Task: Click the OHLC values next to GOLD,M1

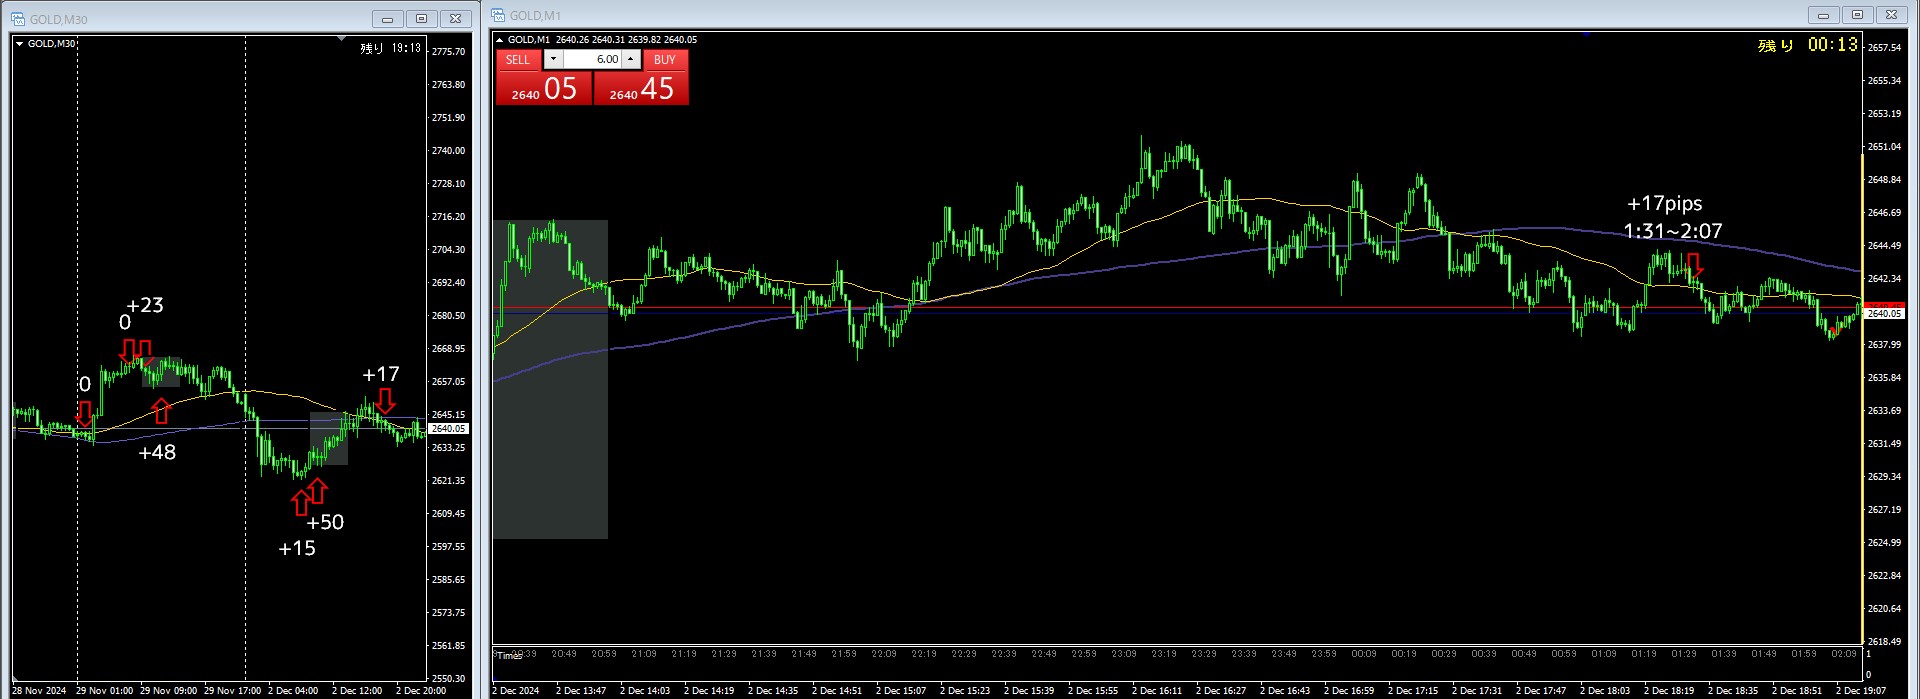Action: pos(626,40)
